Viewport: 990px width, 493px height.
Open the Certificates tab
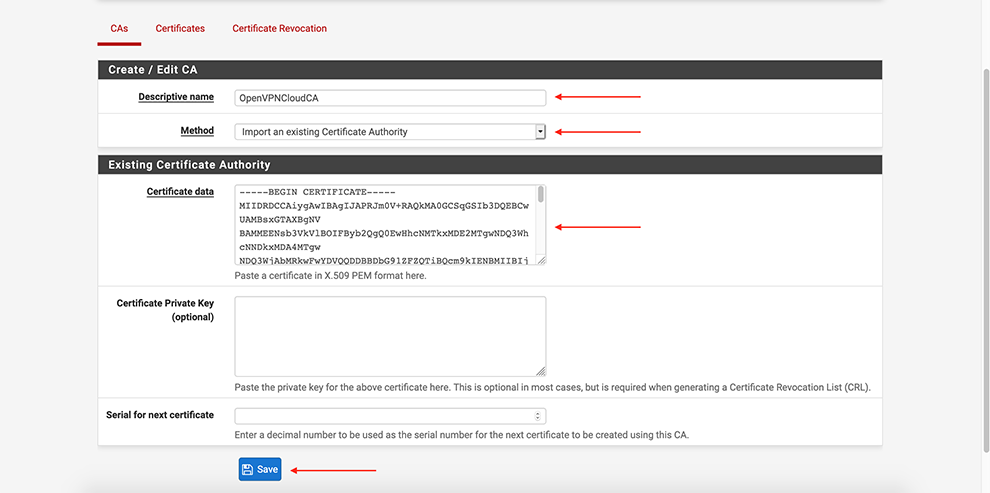pos(180,29)
